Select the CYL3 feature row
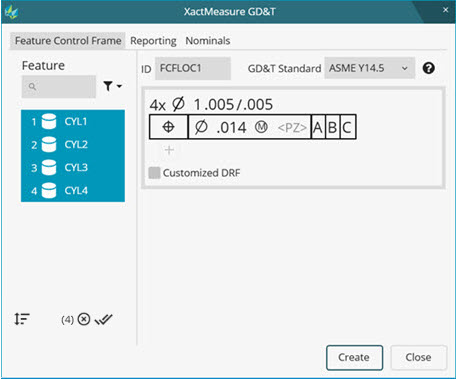Image resolution: width=456 pixels, height=379 pixels. tap(73, 167)
